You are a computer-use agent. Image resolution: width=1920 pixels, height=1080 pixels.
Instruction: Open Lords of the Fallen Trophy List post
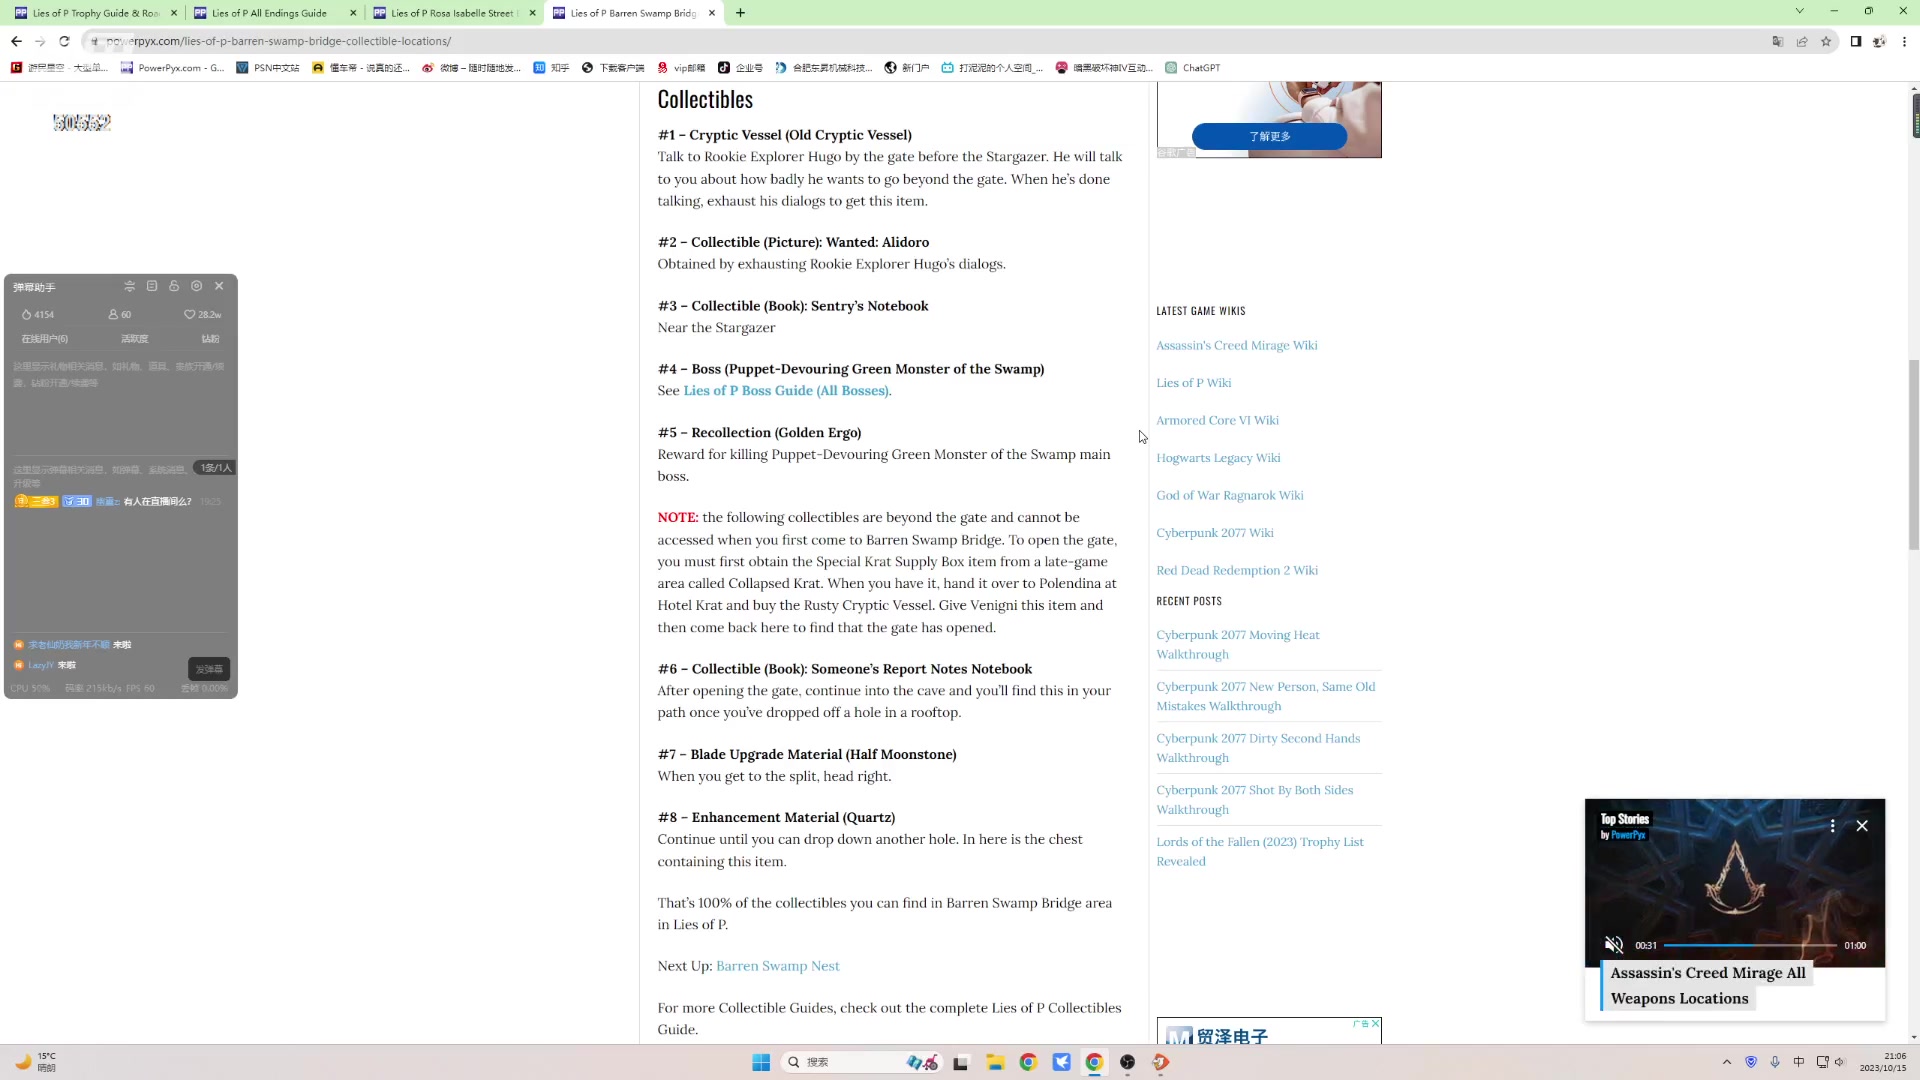[x=1260, y=852]
